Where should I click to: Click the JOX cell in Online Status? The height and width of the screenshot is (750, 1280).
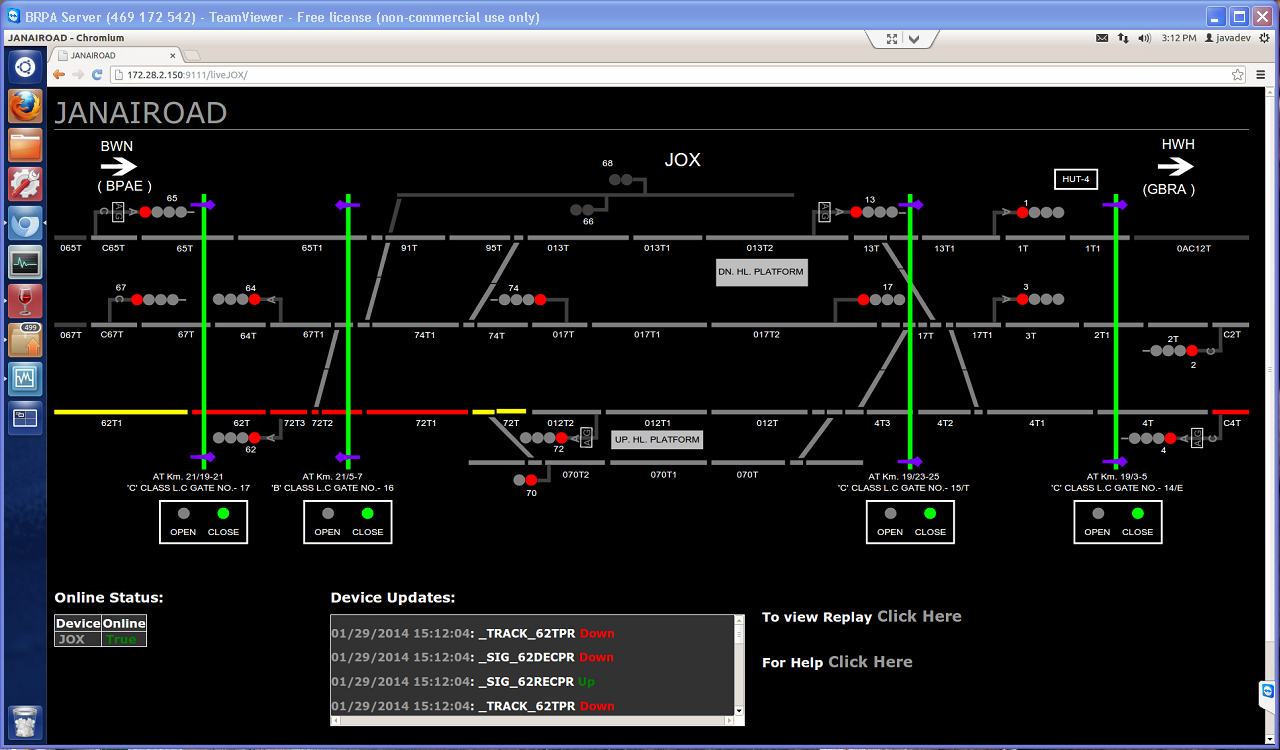click(77, 639)
